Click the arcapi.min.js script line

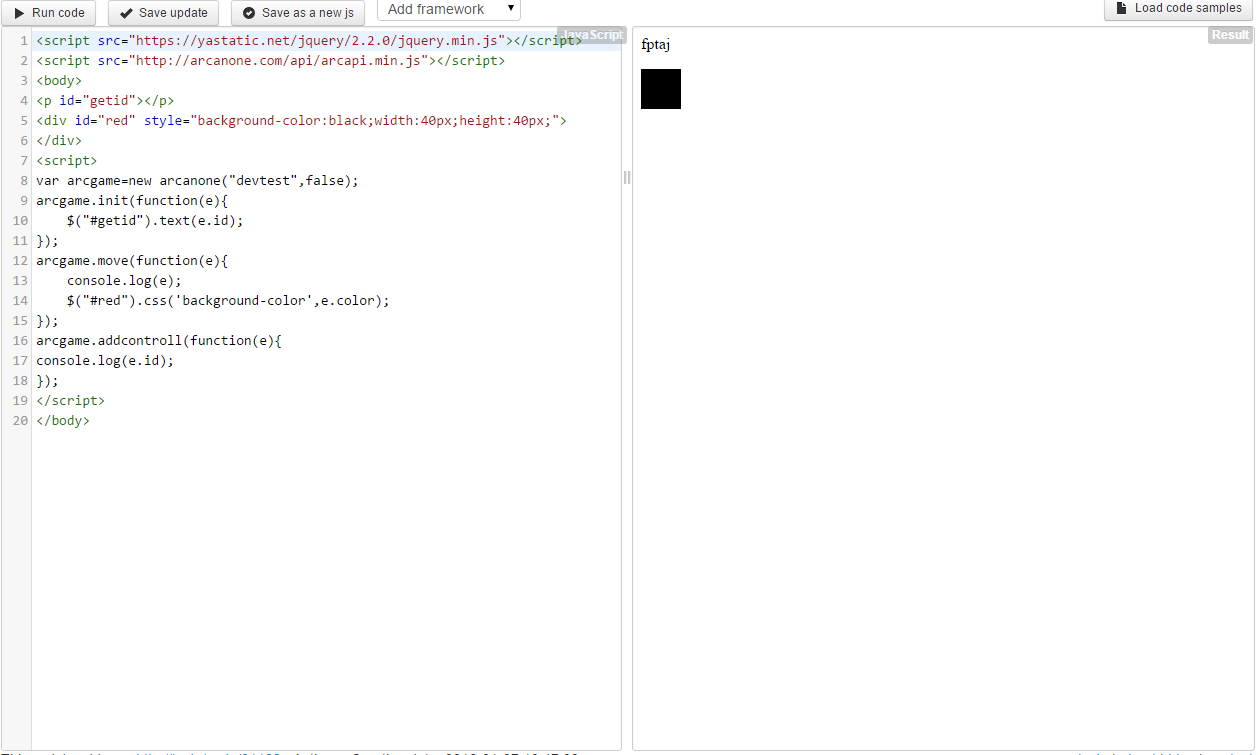[x=271, y=61]
